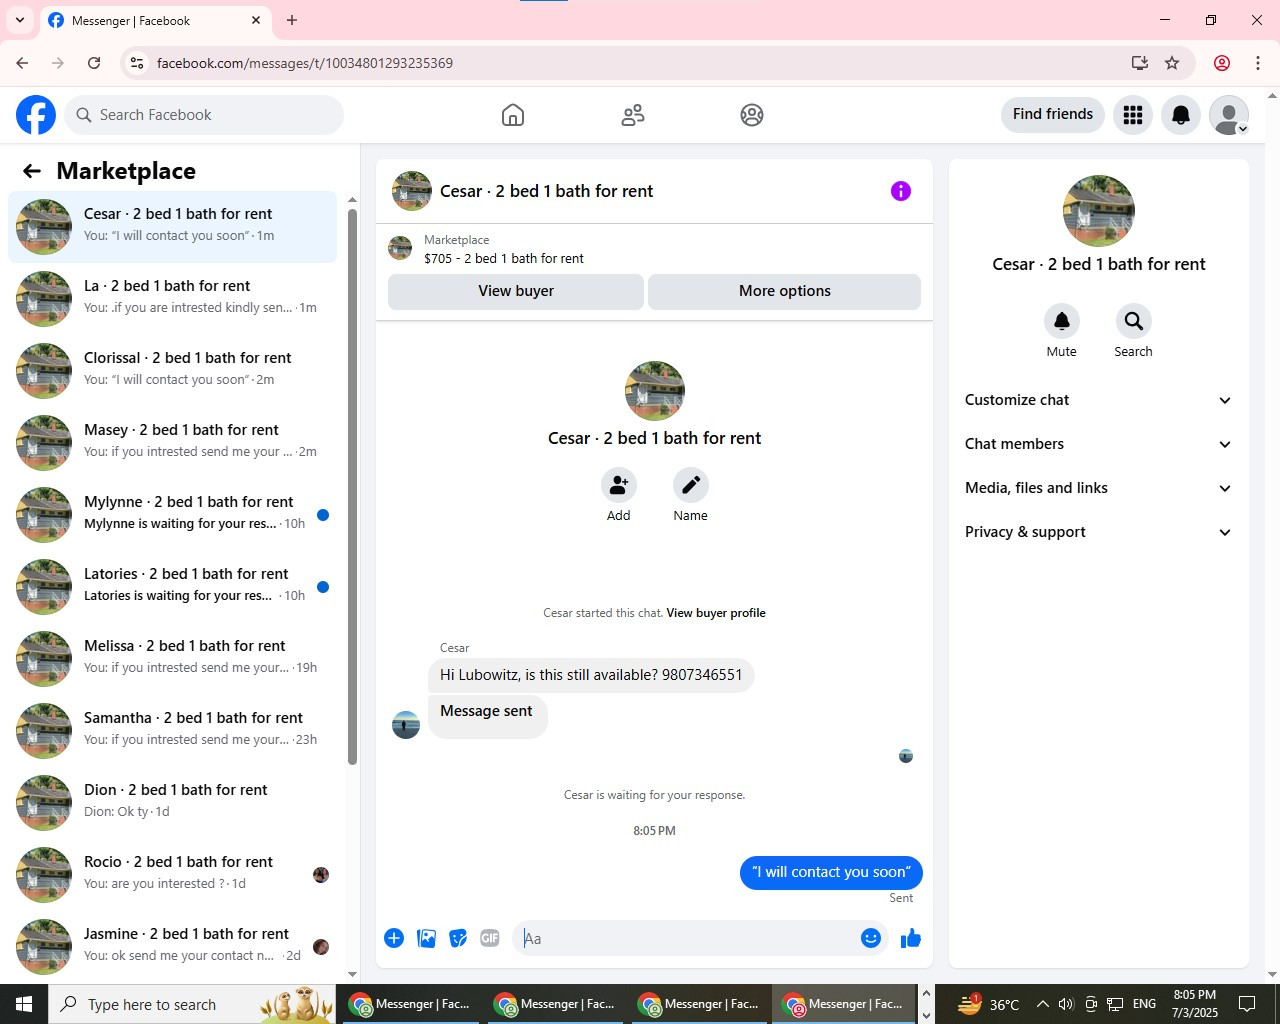The width and height of the screenshot is (1280, 1024).
Task: Expand the Customize chat section
Action: 1099,400
